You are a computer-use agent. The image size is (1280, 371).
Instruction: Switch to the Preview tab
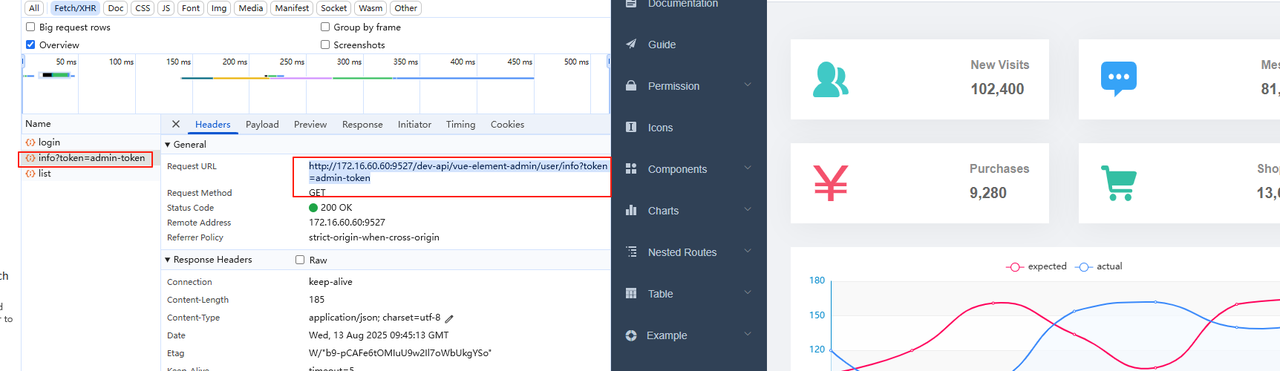click(x=310, y=125)
